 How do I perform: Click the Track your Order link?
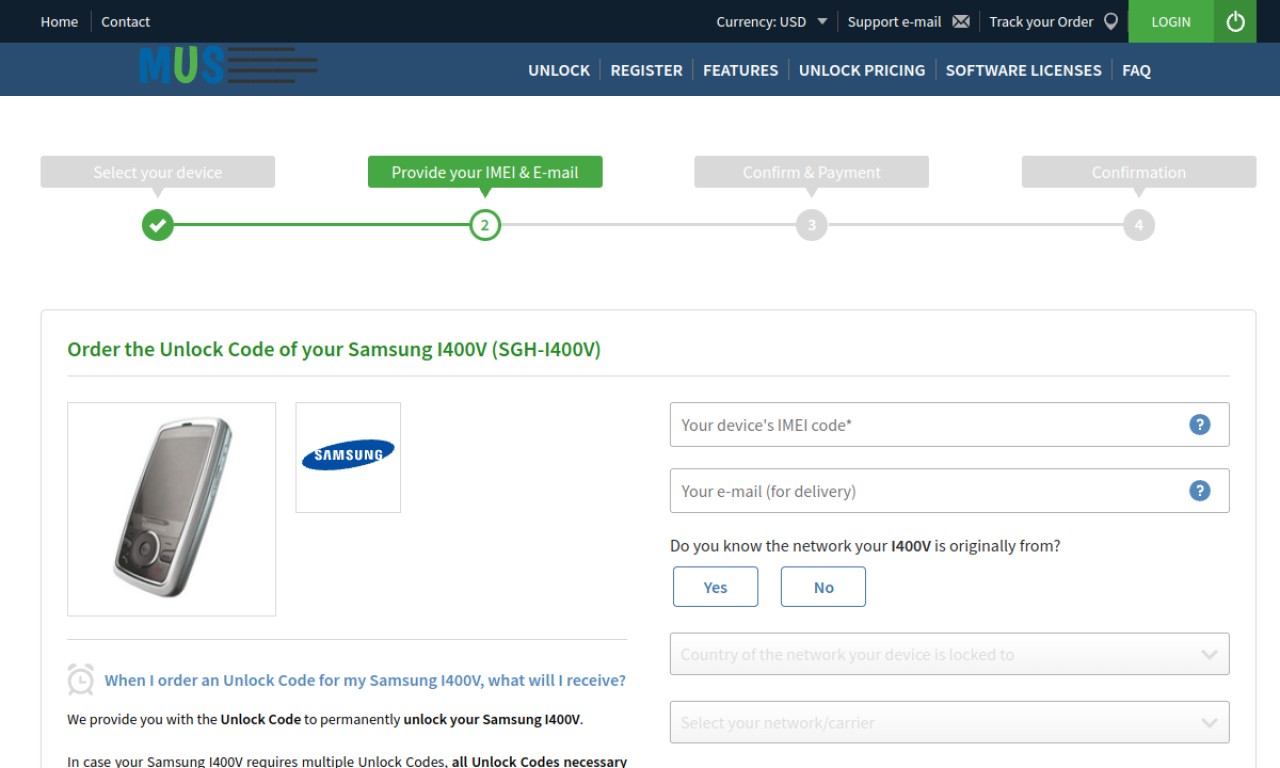(x=1041, y=21)
